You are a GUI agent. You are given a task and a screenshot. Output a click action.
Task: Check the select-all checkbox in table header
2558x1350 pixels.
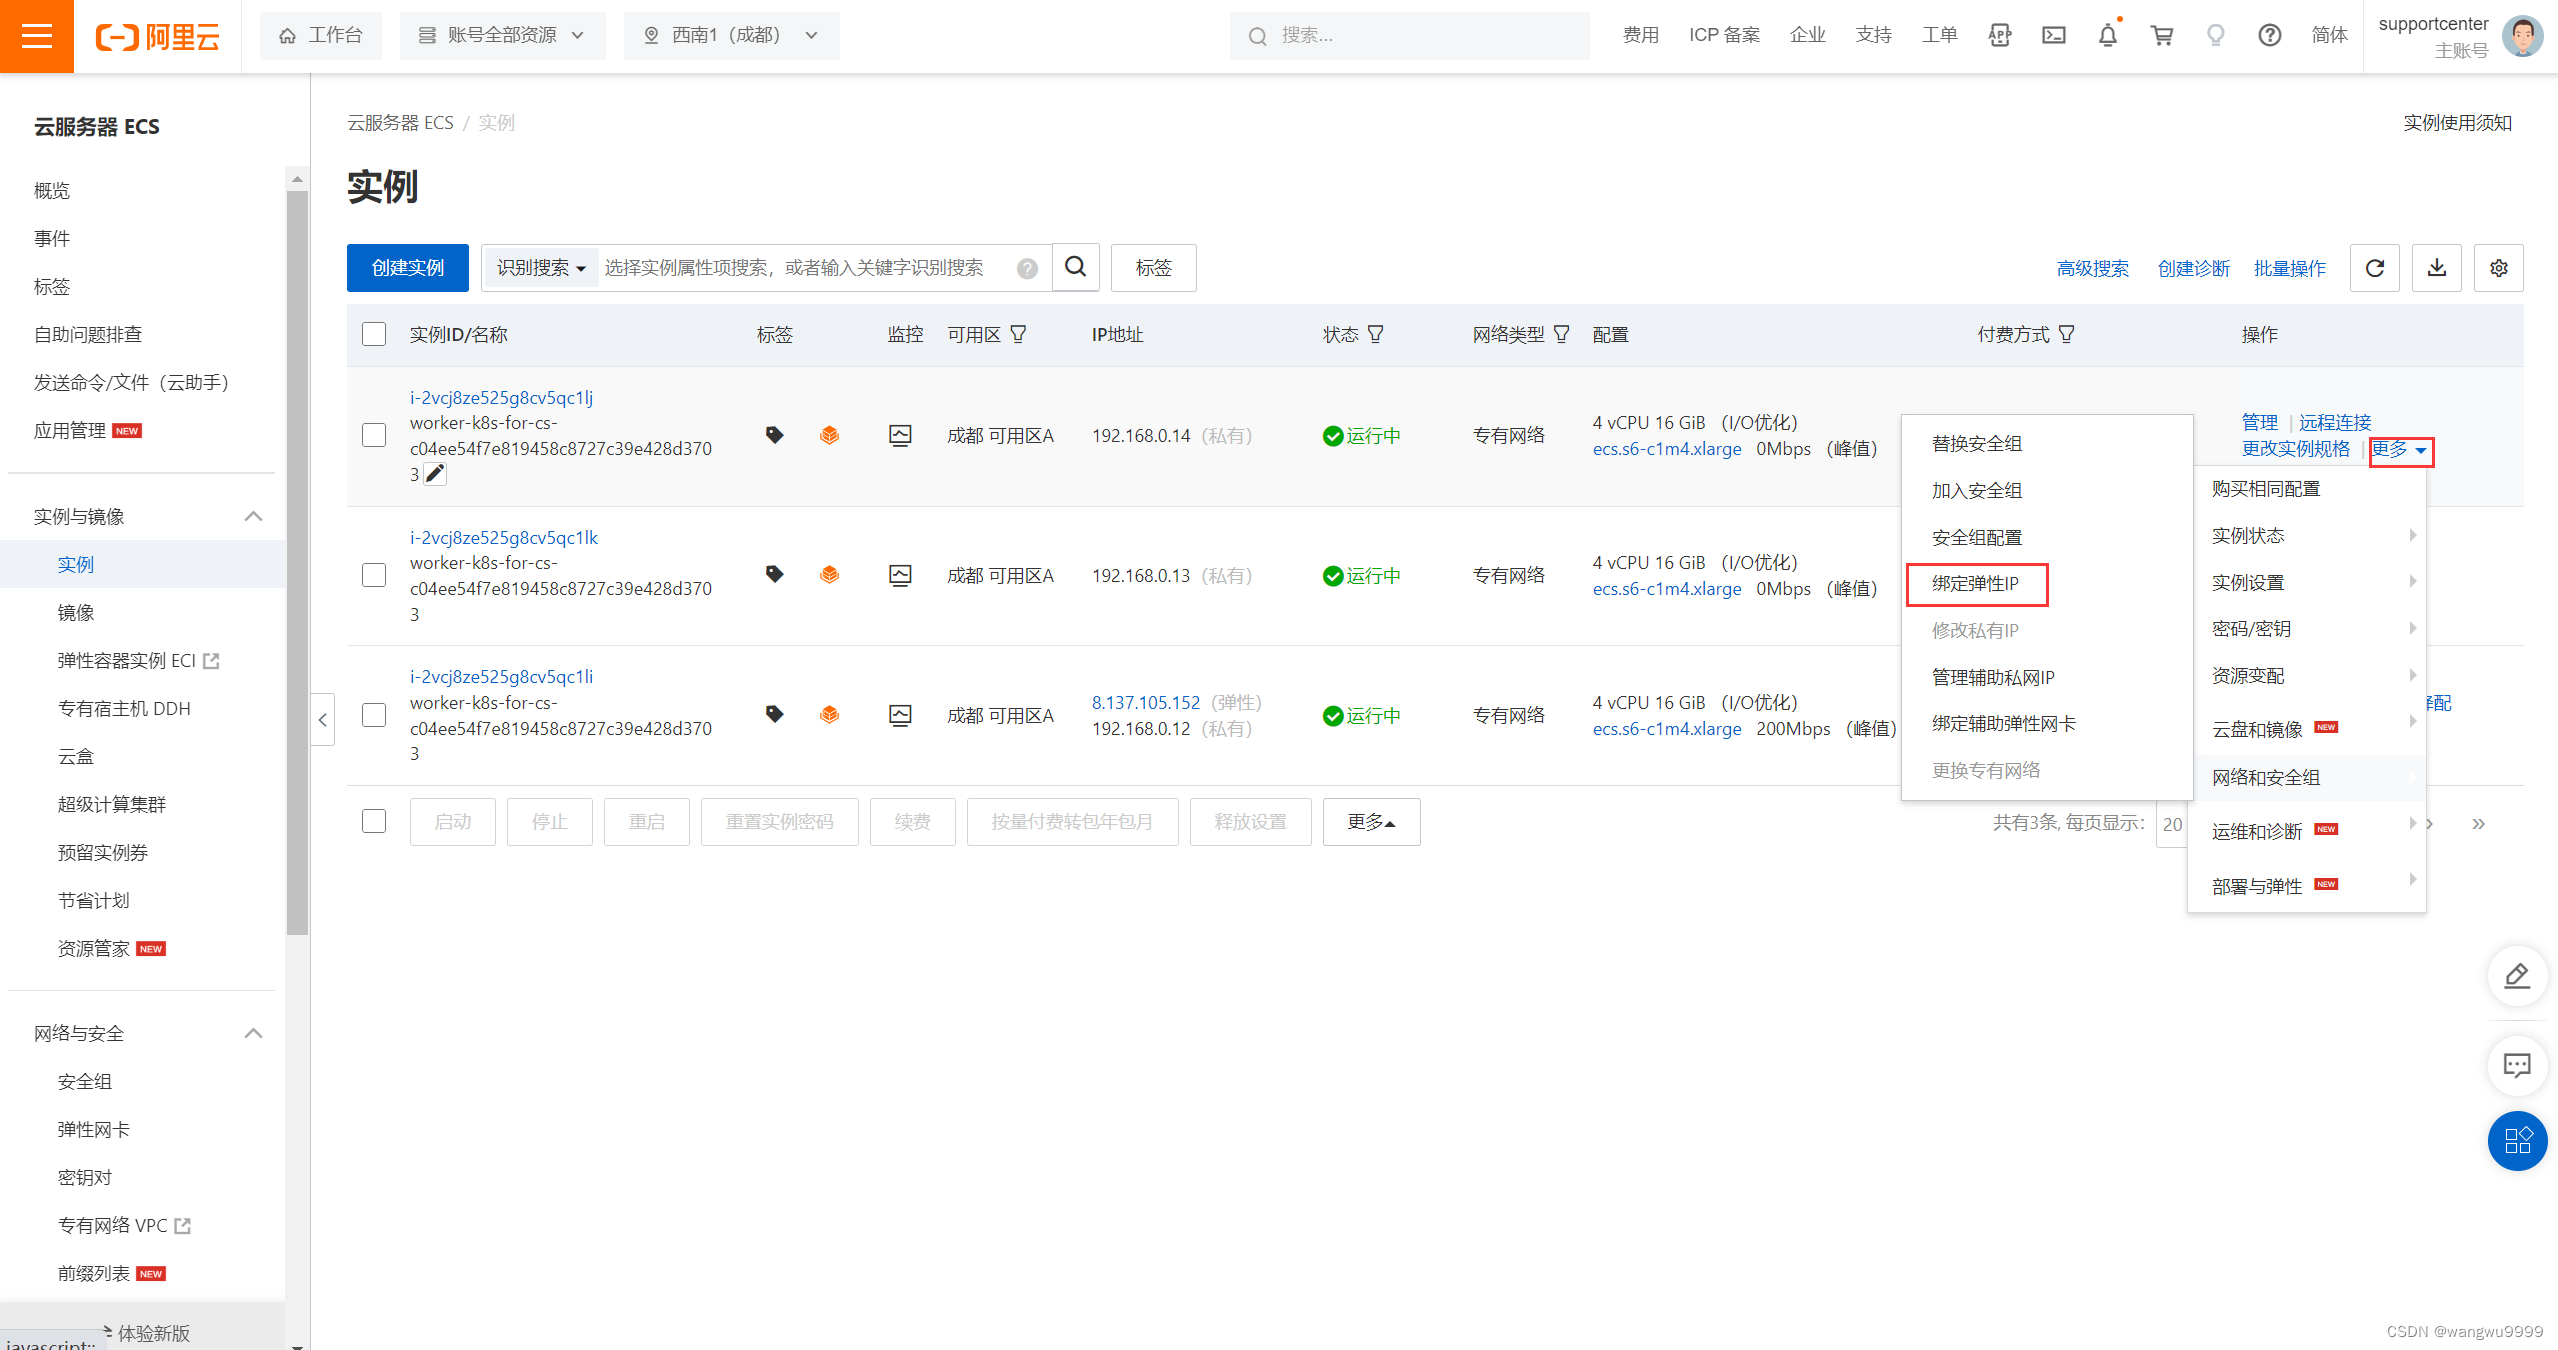(373, 334)
